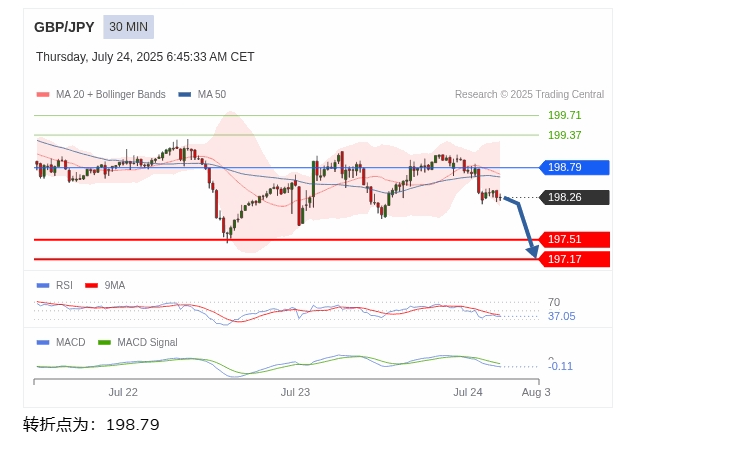Click the Jul 23 date axis label
743x449 pixels.
tap(295, 392)
